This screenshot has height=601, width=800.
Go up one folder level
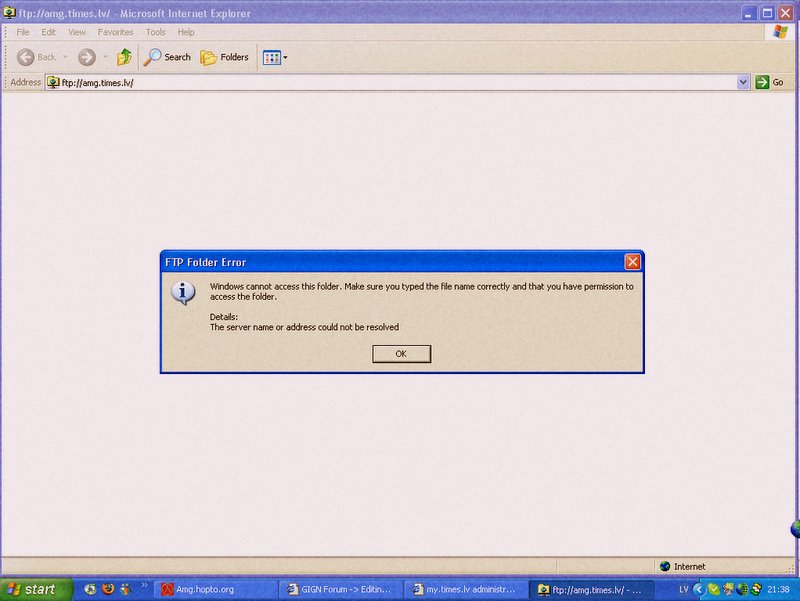point(124,57)
